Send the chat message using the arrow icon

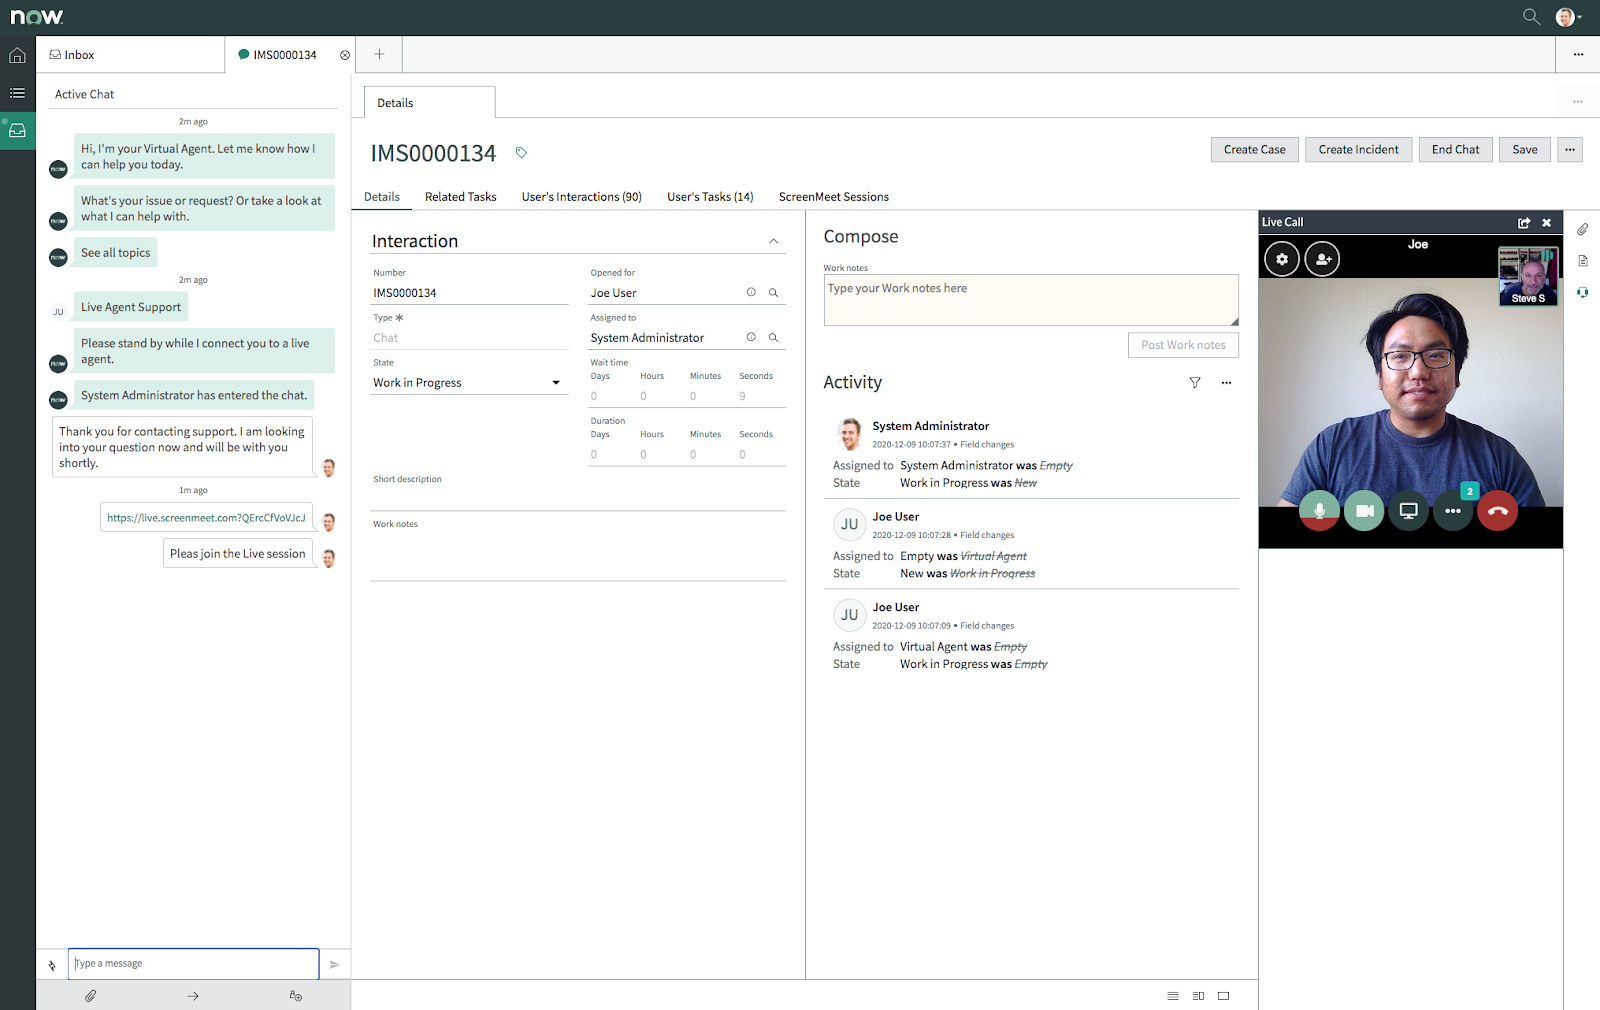pyautogui.click(x=334, y=963)
